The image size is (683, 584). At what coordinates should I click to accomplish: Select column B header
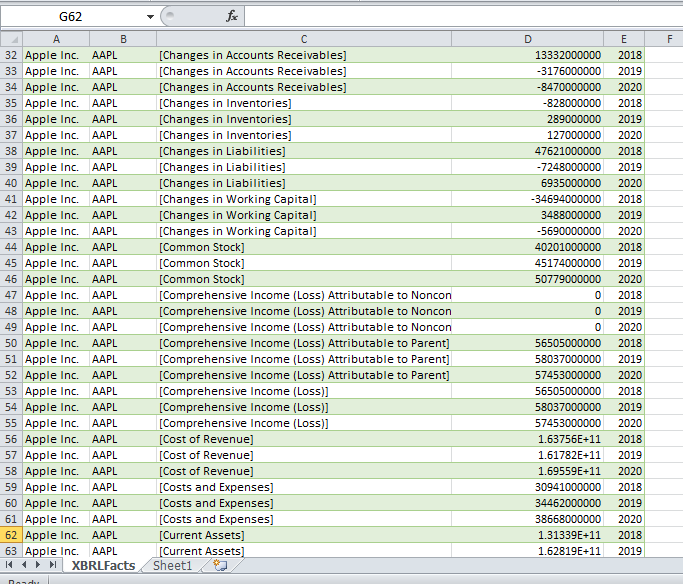click(x=123, y=39)
